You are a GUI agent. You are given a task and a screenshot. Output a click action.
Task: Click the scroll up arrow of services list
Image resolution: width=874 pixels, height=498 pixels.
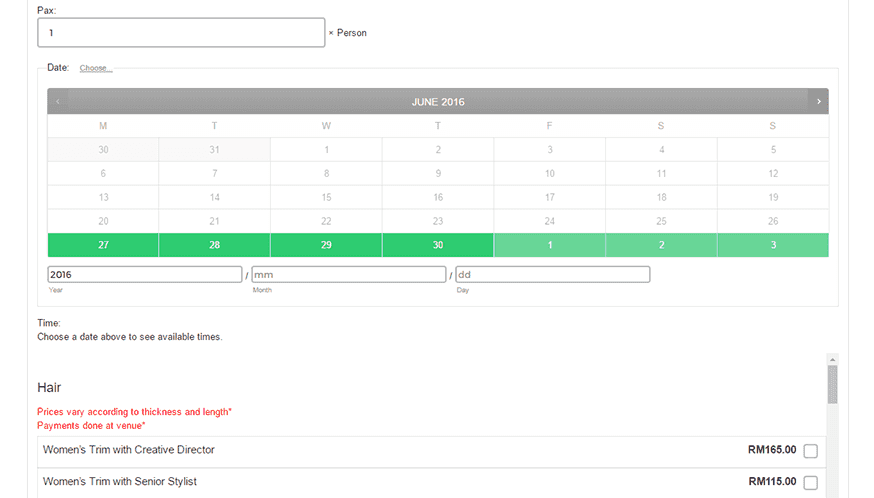click(x=832, y=359)
